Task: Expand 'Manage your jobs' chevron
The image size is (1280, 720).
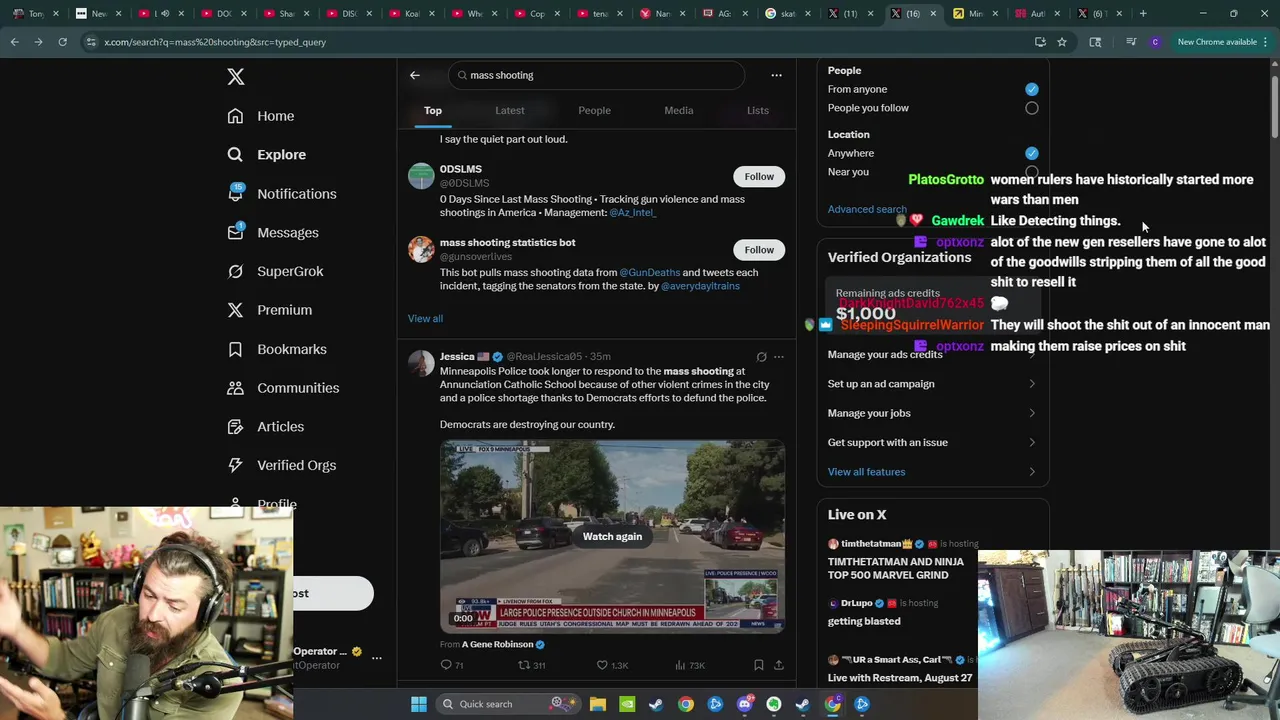Action: click(1032, 413)
